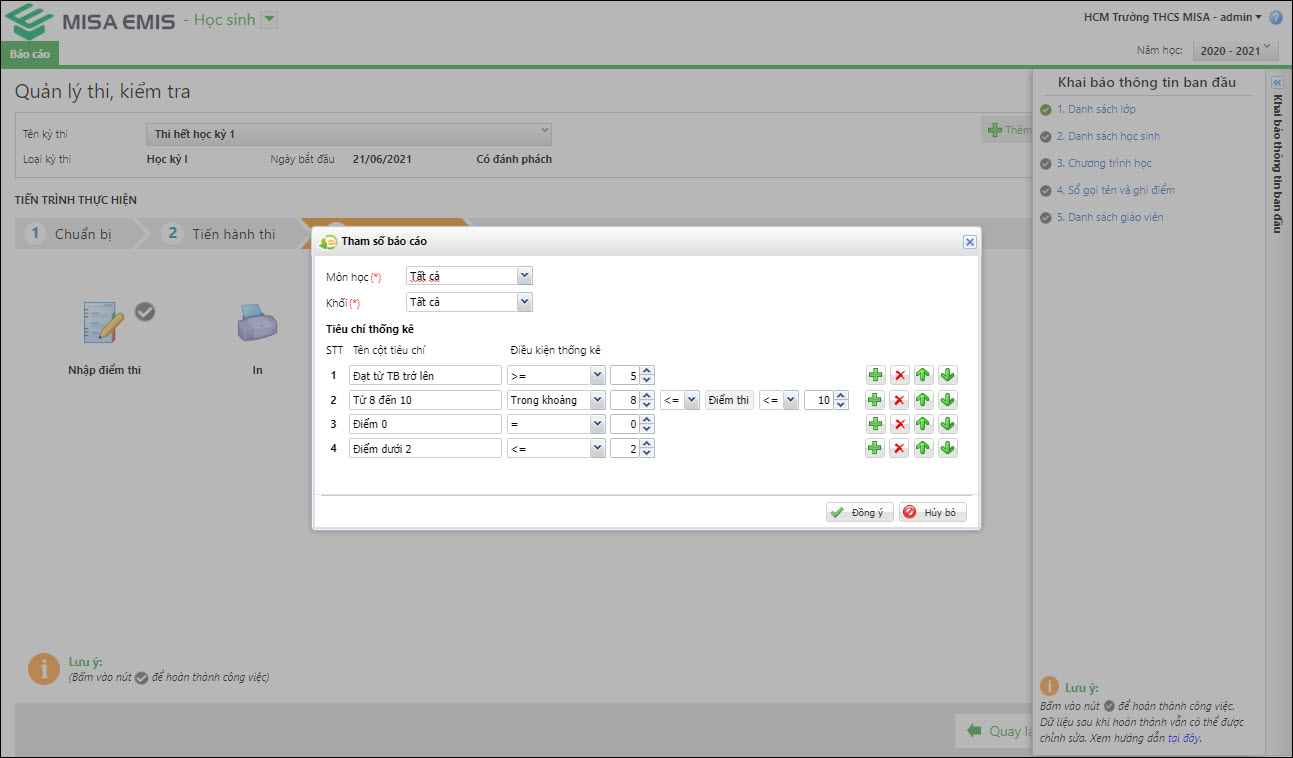
Task: Add a criterion after row 2
Action: 875,400
